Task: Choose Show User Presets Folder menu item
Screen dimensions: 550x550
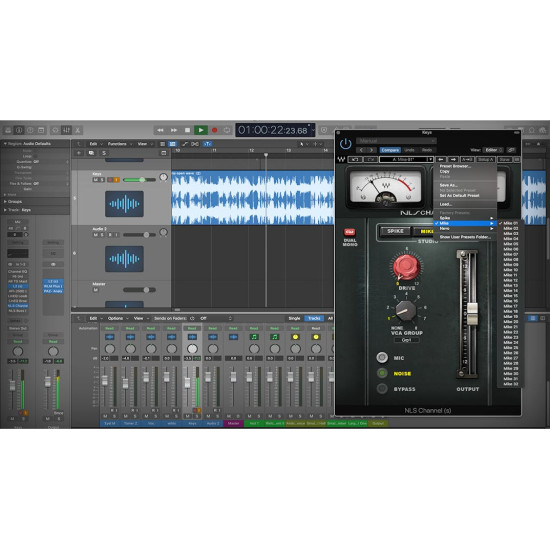Action: coord(465,237)
